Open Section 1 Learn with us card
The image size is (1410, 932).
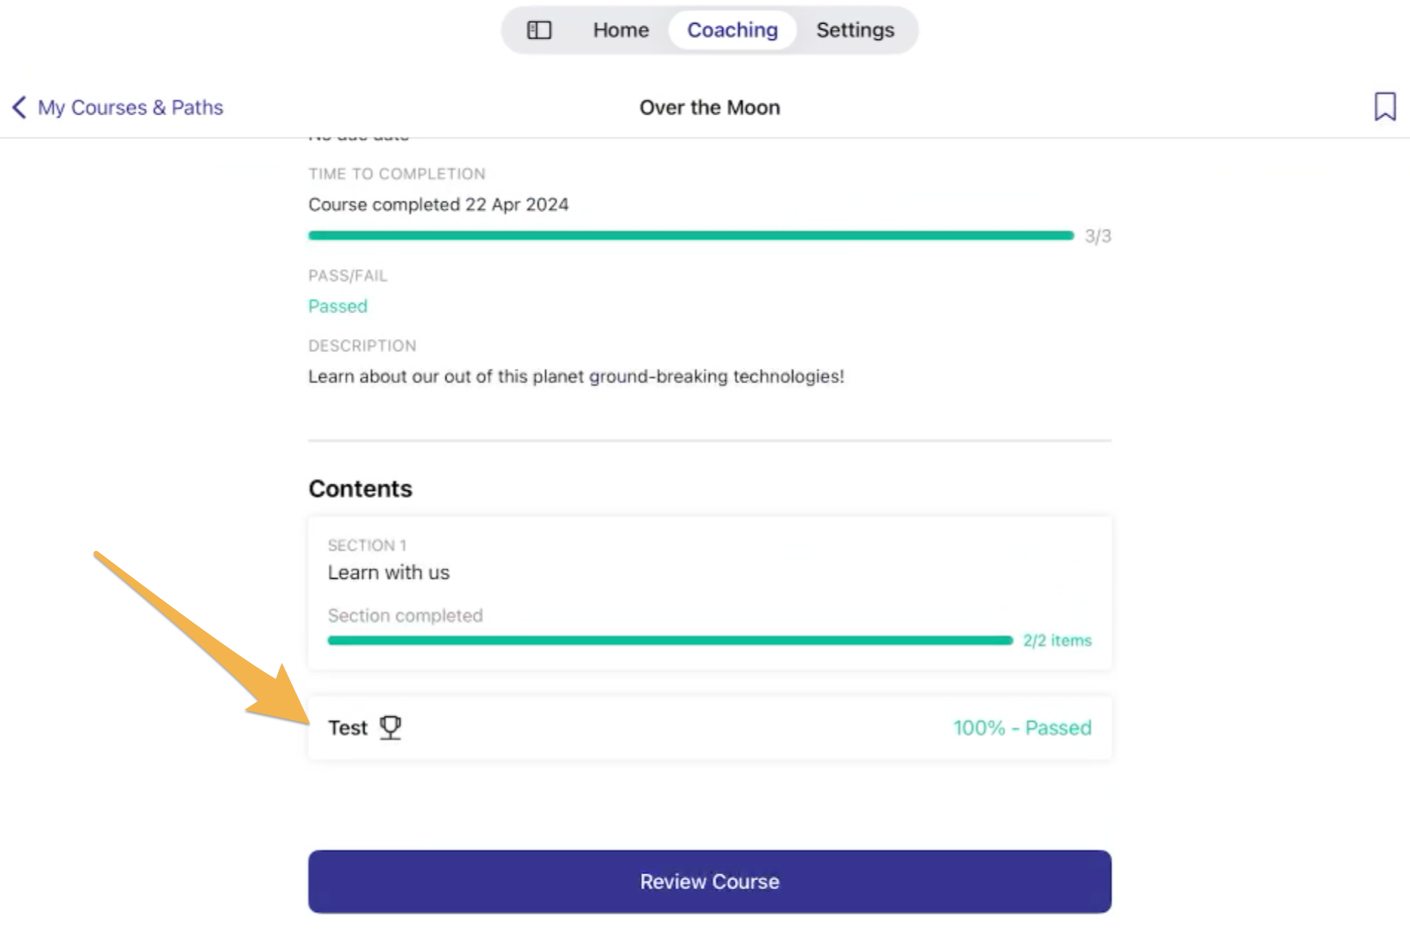[x=710, y=593]
